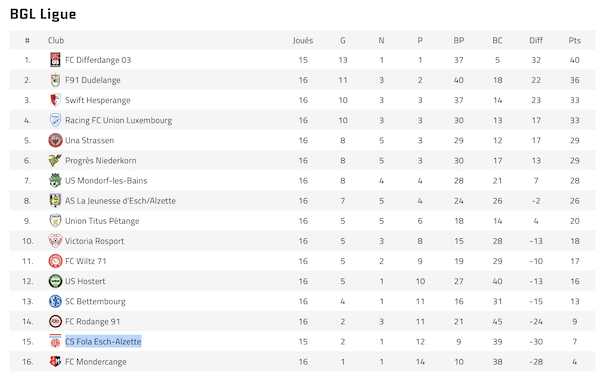Screen dimensions: 600x378
Task: Click the US Mondorf-les-Bains green crest
Action: tap(55, 181)
